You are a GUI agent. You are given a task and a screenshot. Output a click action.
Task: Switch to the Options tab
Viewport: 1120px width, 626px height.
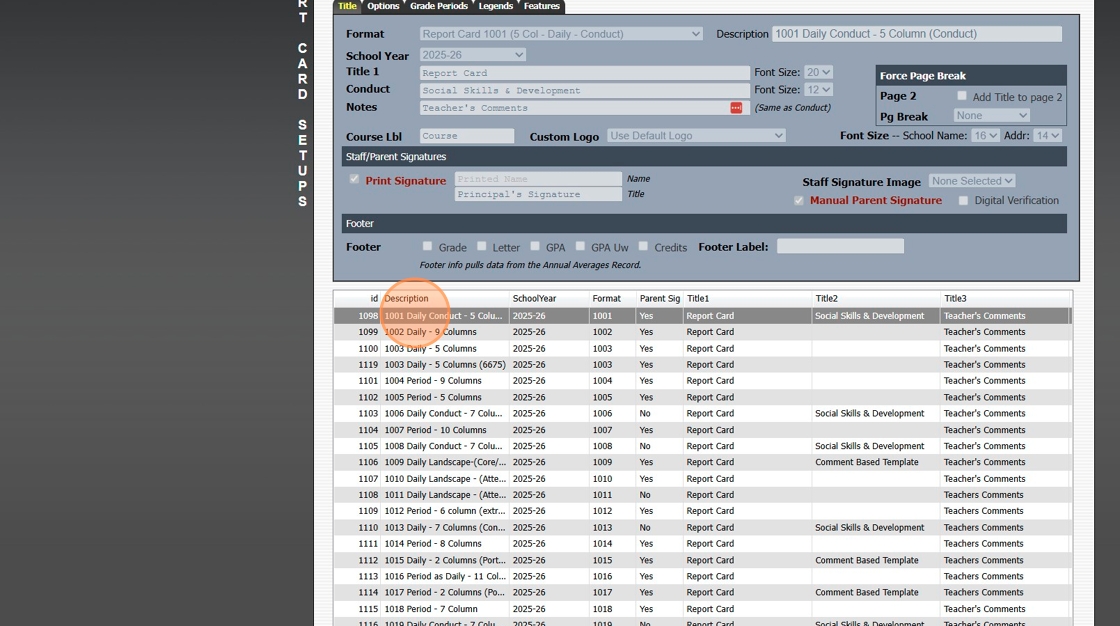(x=383, y=6)
